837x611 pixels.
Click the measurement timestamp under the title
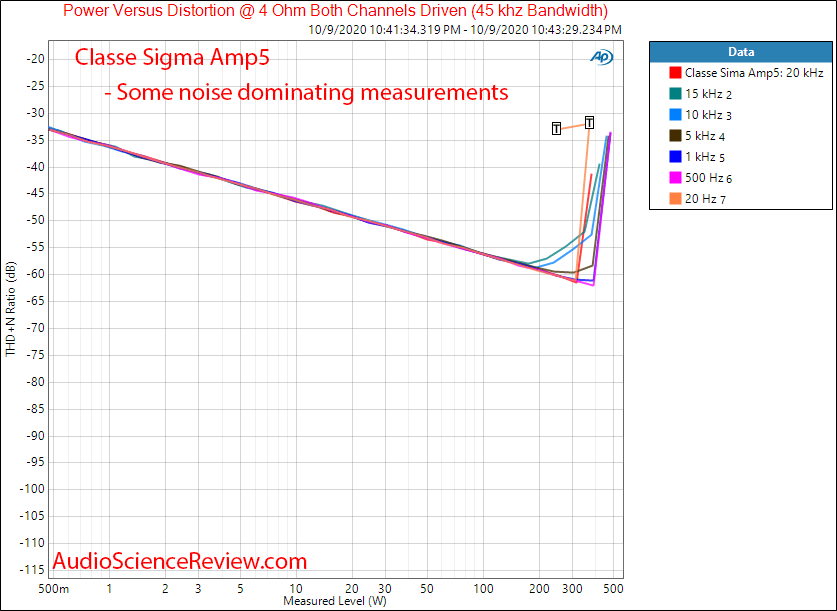coord(465,30)
